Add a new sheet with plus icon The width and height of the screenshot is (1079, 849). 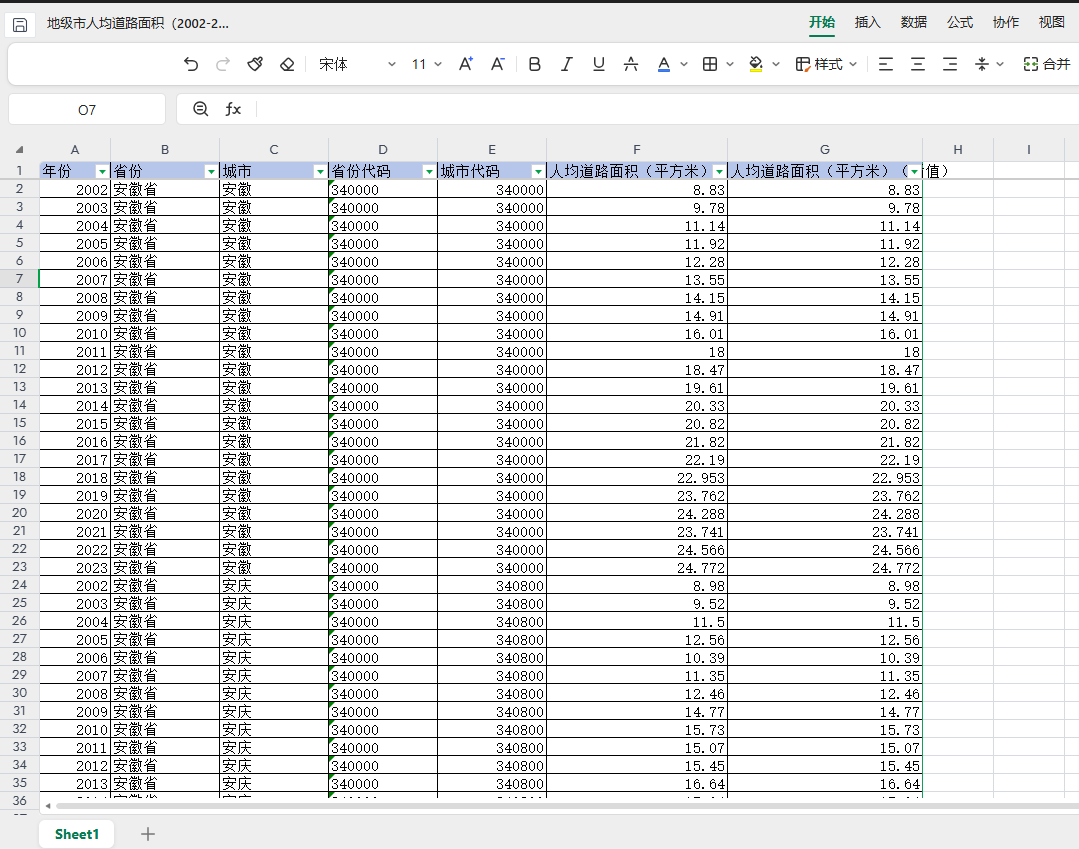[x=148, y=834]
